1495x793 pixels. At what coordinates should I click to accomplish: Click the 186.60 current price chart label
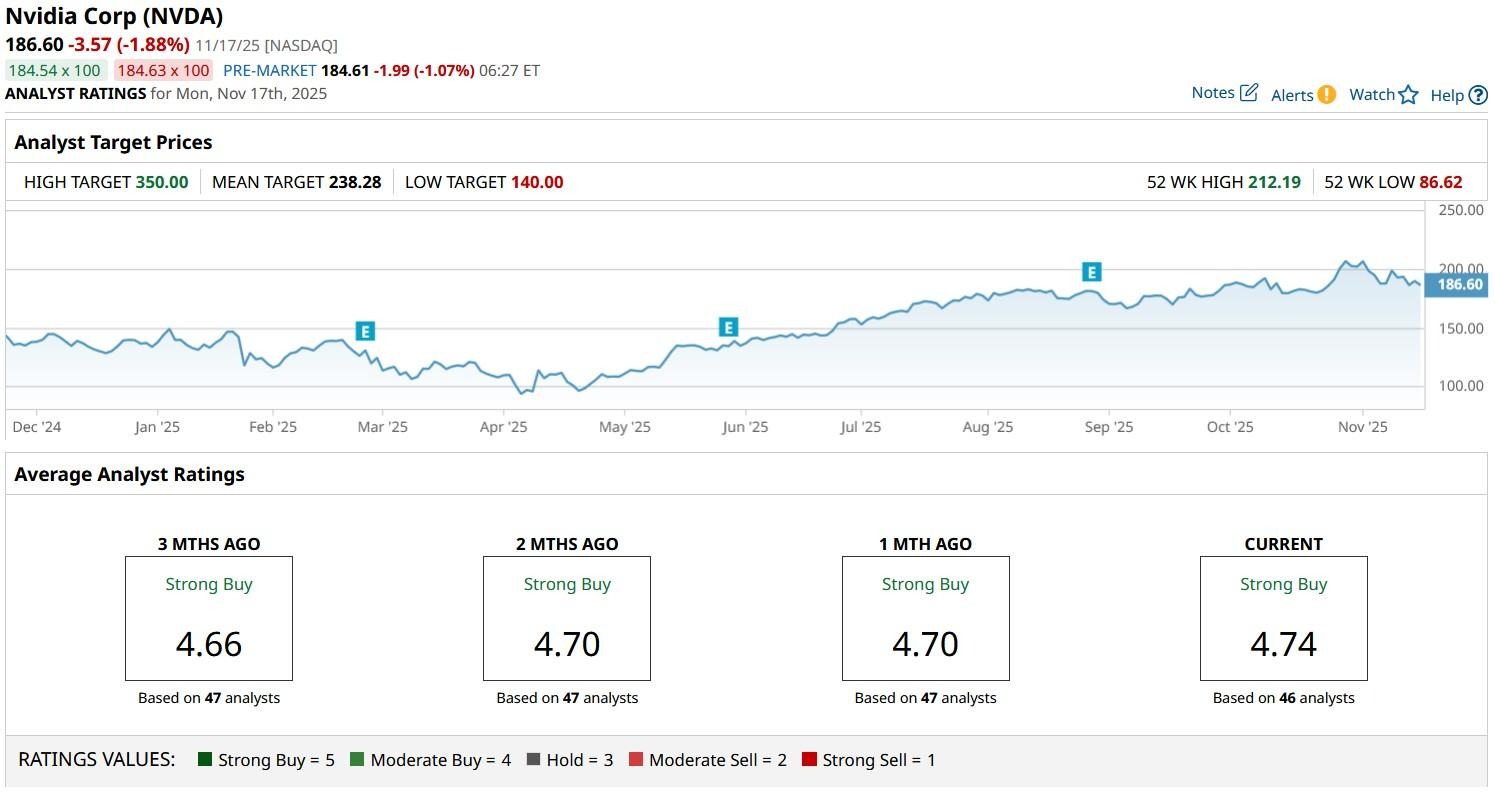[x=1459, y=285]
